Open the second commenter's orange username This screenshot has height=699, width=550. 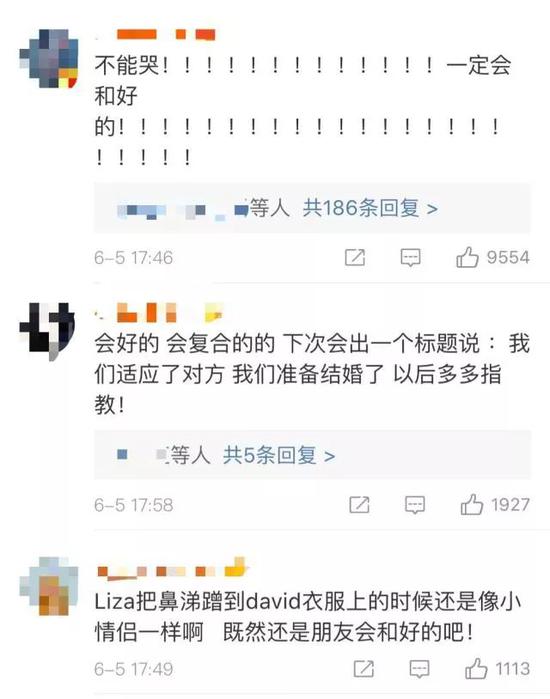[159, 312]
